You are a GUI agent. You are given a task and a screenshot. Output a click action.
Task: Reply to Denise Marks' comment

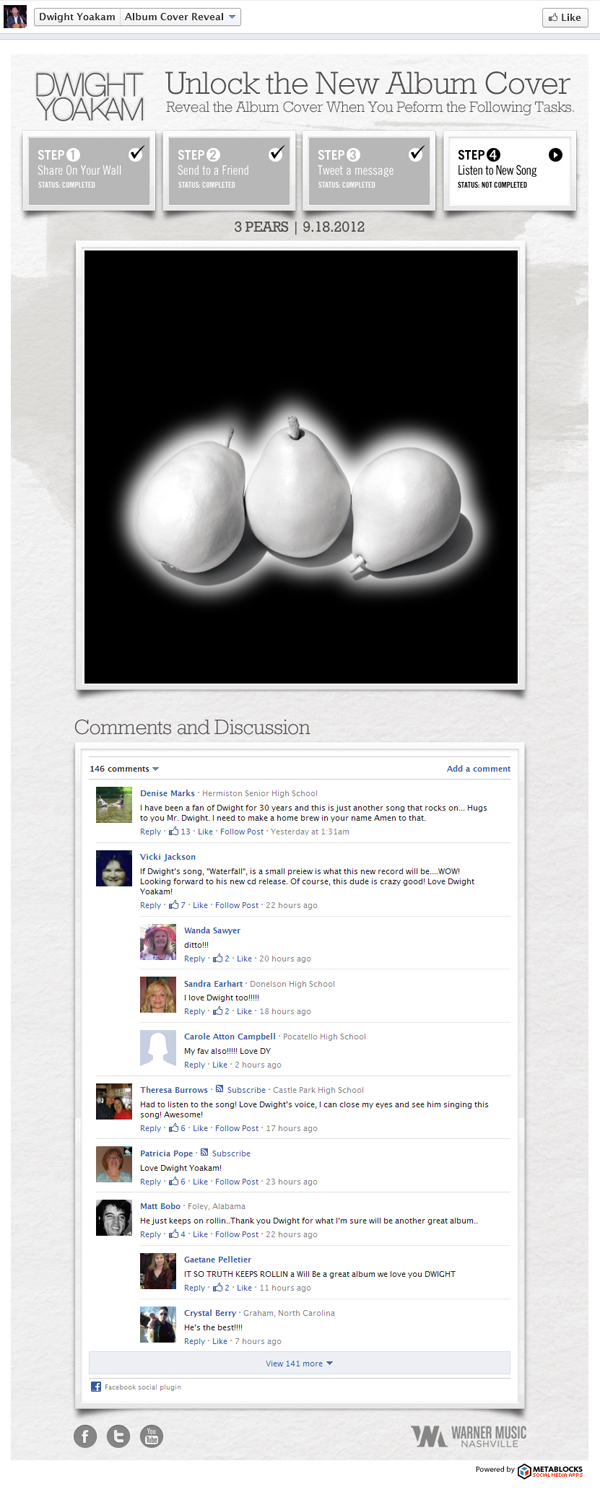[150, 832]
